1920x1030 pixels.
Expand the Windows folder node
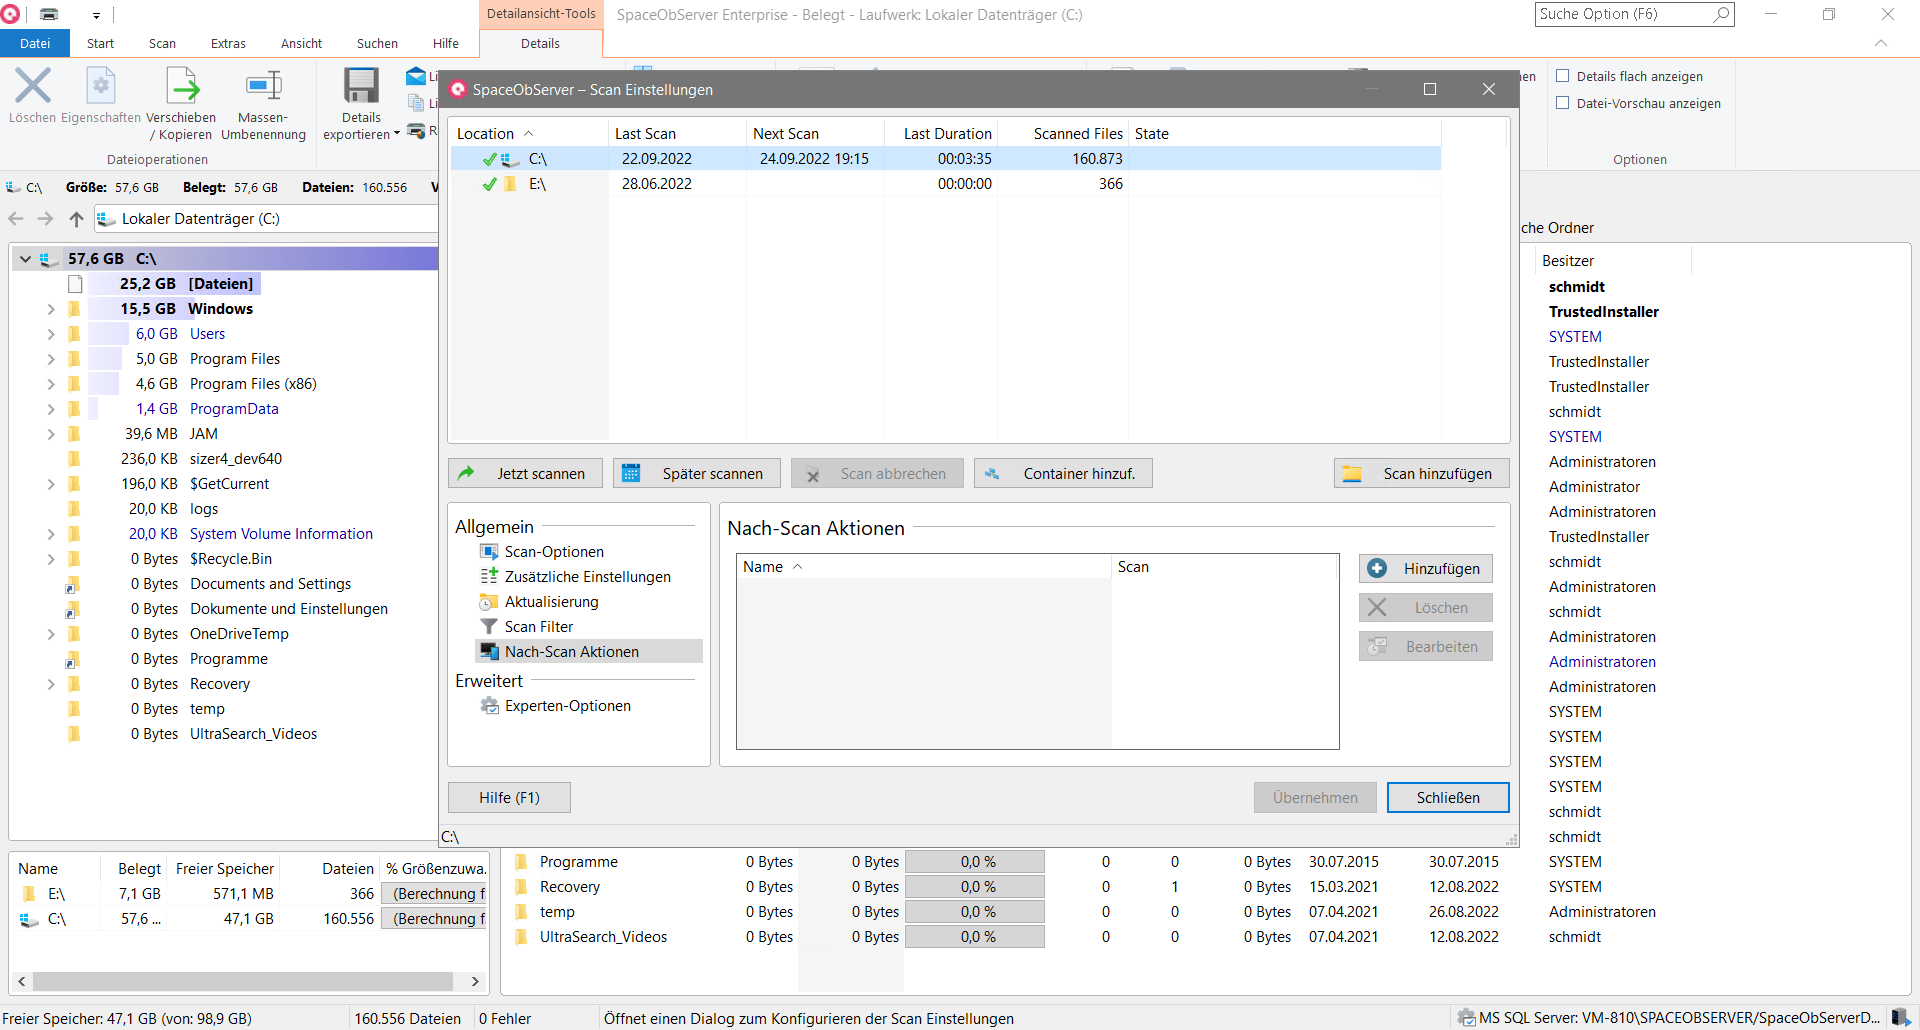[x=51, y=309]
